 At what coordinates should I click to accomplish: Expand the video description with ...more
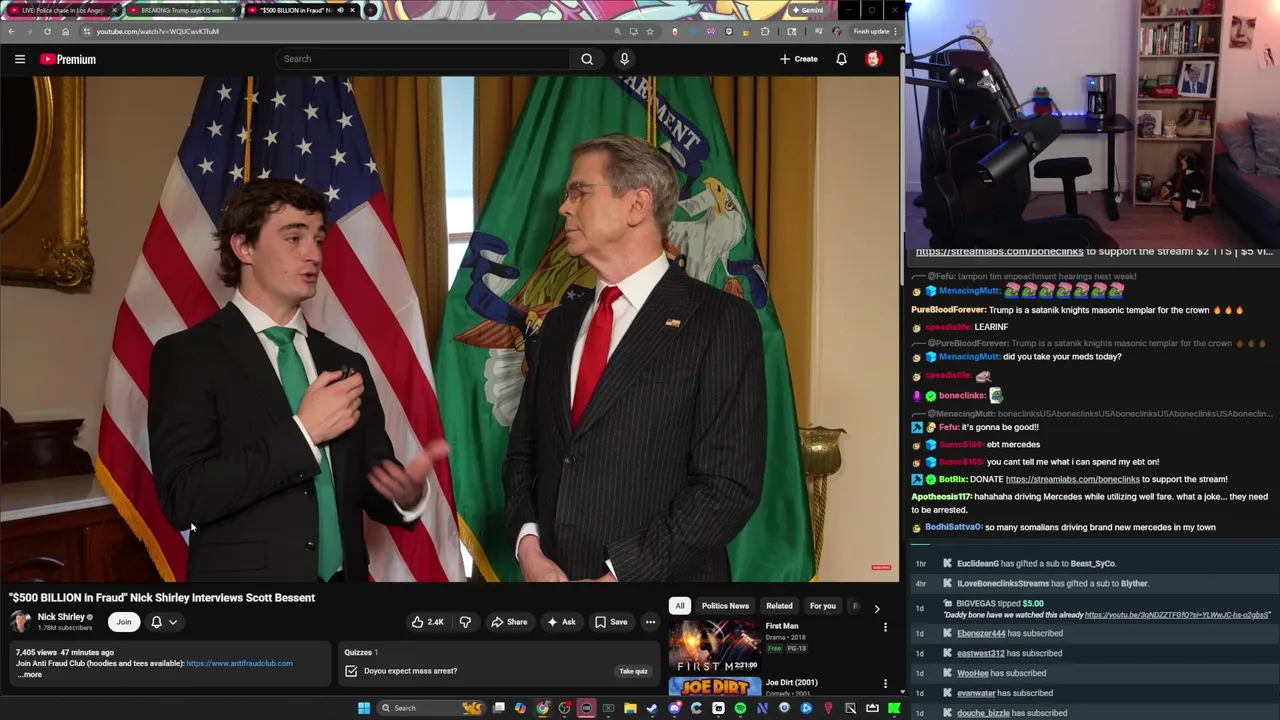30,675
